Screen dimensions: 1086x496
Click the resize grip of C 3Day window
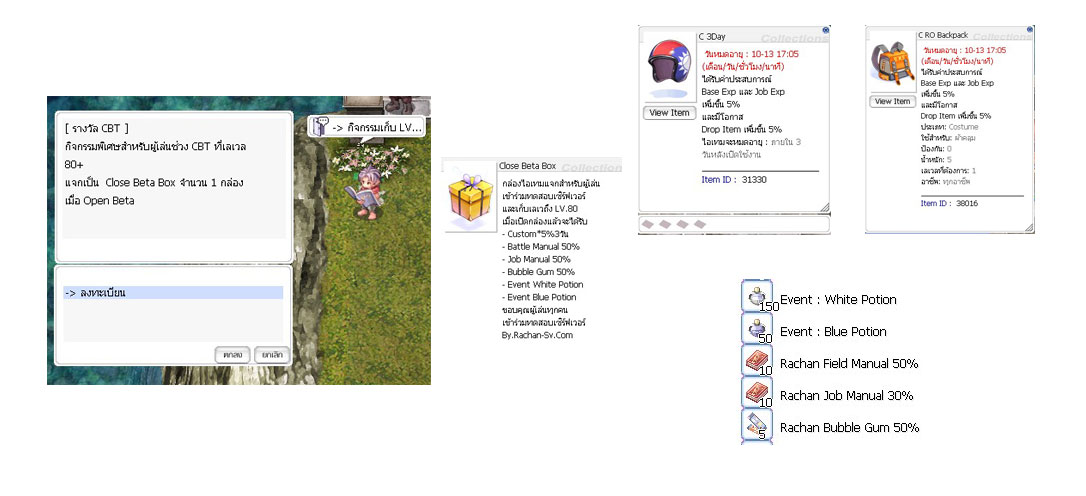824,207
